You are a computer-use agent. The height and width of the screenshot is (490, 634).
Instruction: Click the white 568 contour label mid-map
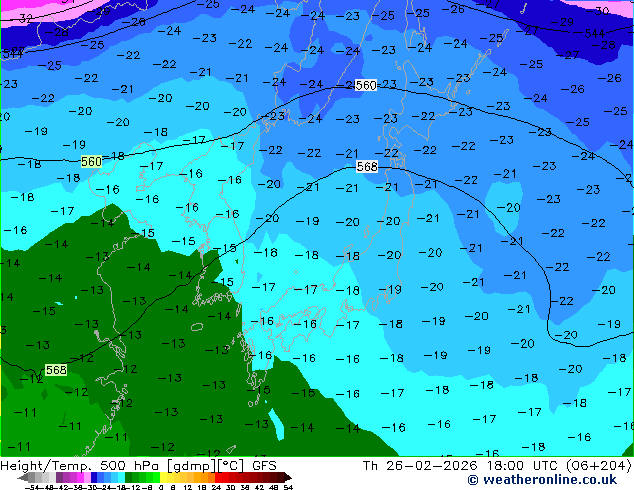(367, 167)
